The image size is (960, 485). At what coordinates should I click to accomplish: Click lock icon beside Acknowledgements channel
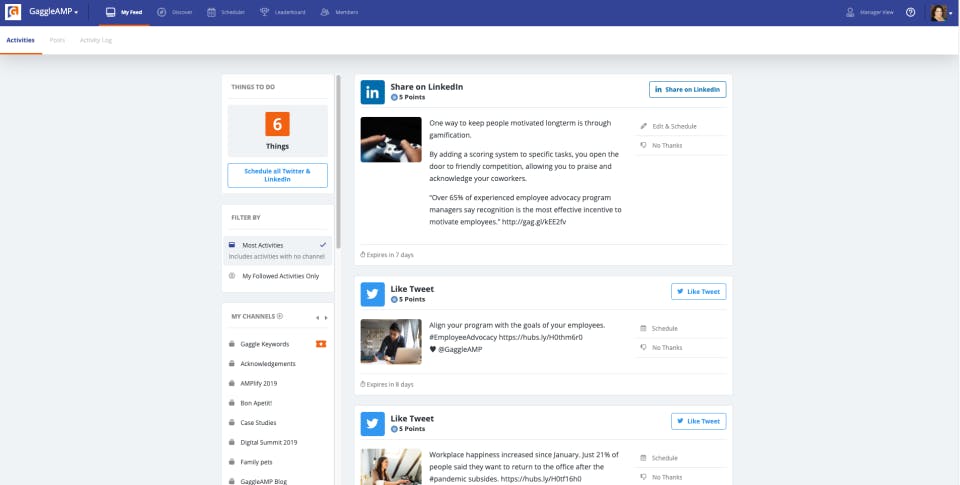click(x=232, y=364)
